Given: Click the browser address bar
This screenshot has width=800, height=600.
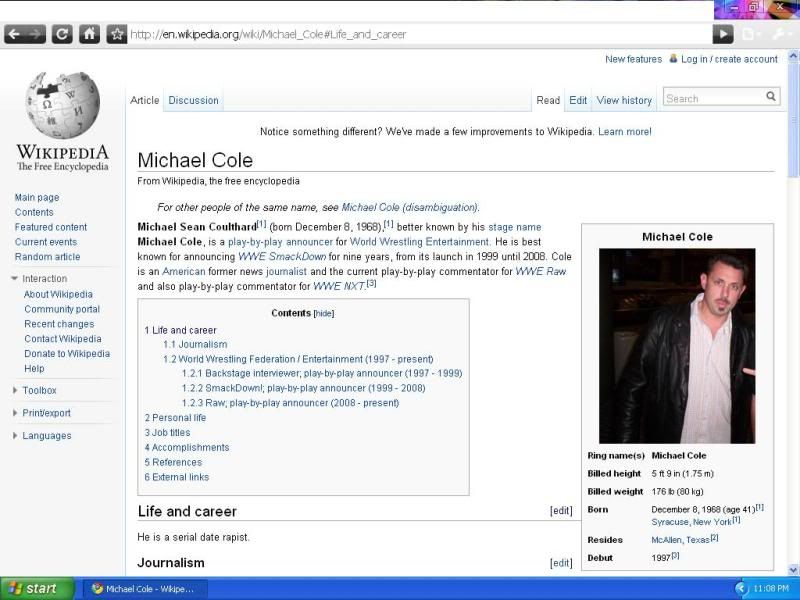Looking at the screenshot, I should [x=418, y=34].
